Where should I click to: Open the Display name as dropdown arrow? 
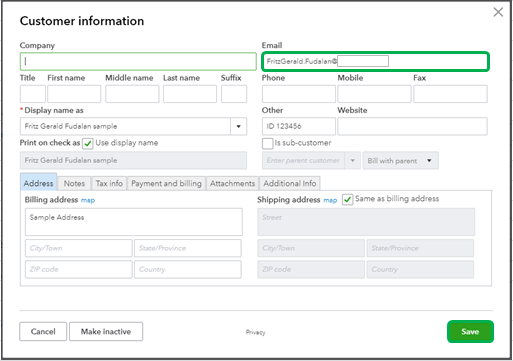(x=239, y=126)
